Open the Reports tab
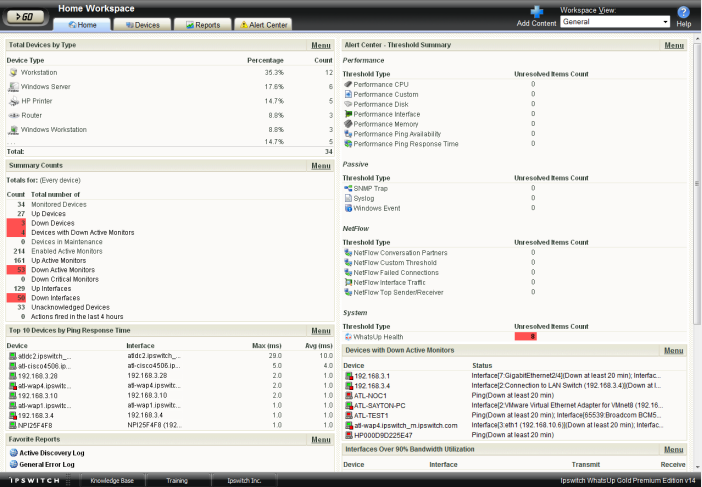This screenshot has width=702, height=487. pyautogui.click(x=202, y=25)
